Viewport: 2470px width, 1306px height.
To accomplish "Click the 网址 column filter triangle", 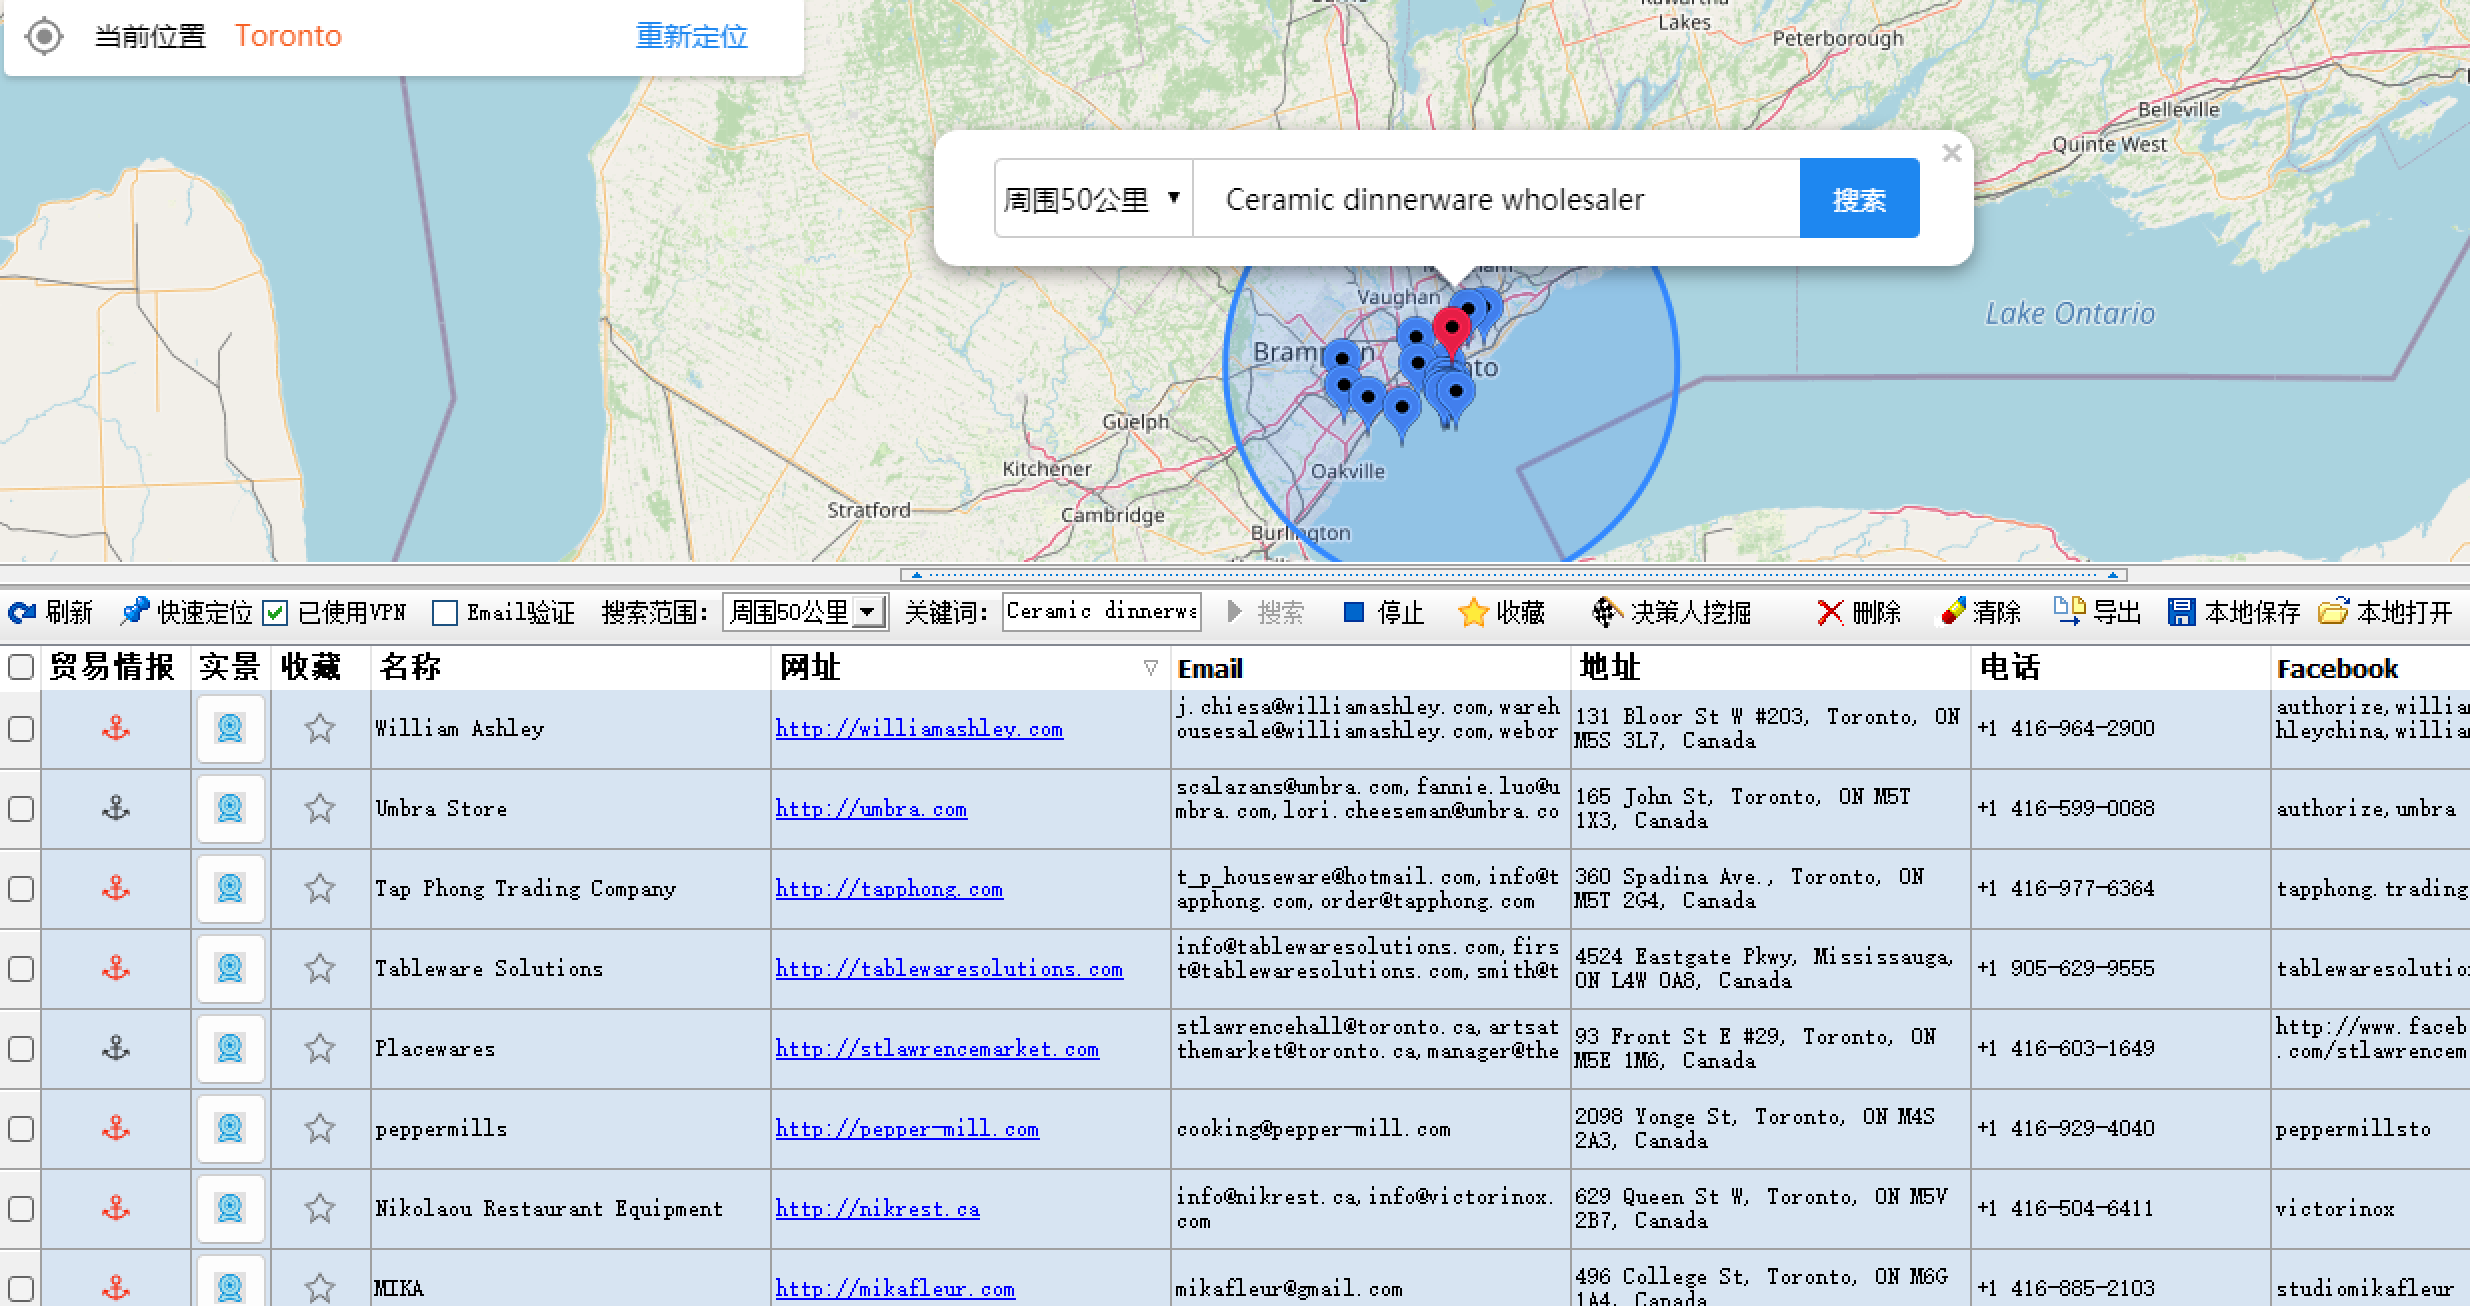I will coord(1150,667).
